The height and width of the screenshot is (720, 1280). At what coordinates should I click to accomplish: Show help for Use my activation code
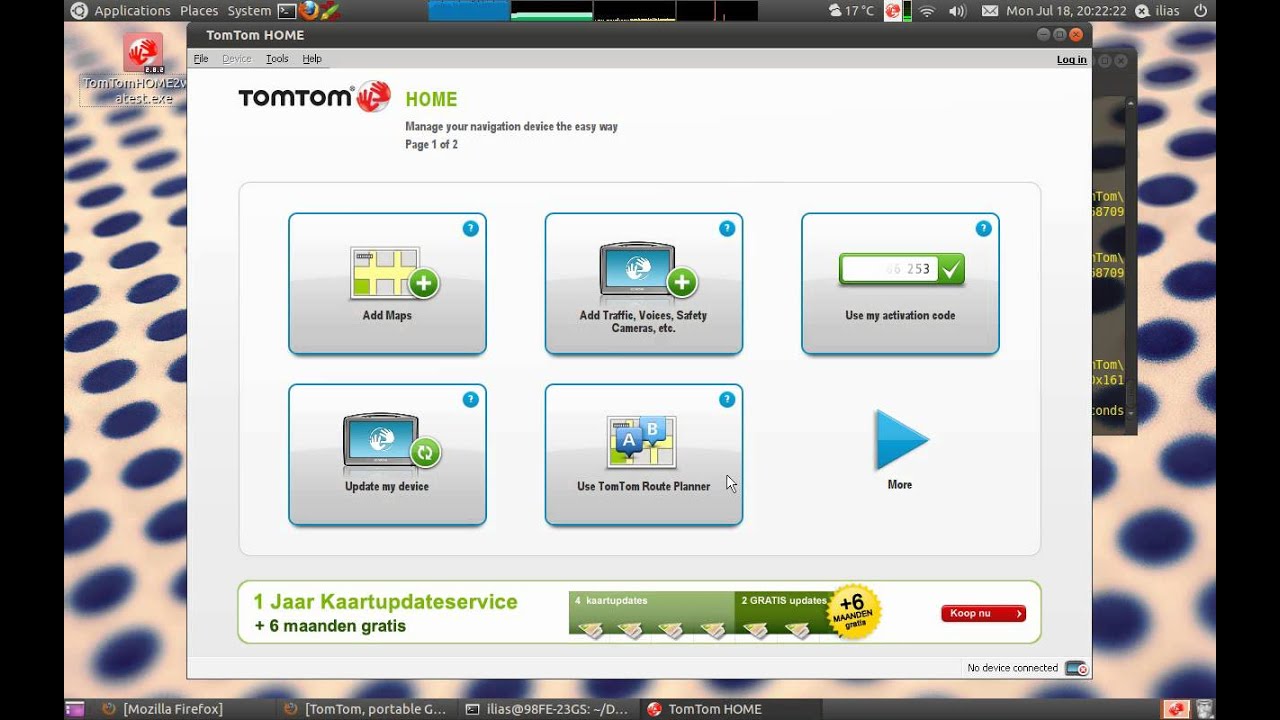point(983,229)
